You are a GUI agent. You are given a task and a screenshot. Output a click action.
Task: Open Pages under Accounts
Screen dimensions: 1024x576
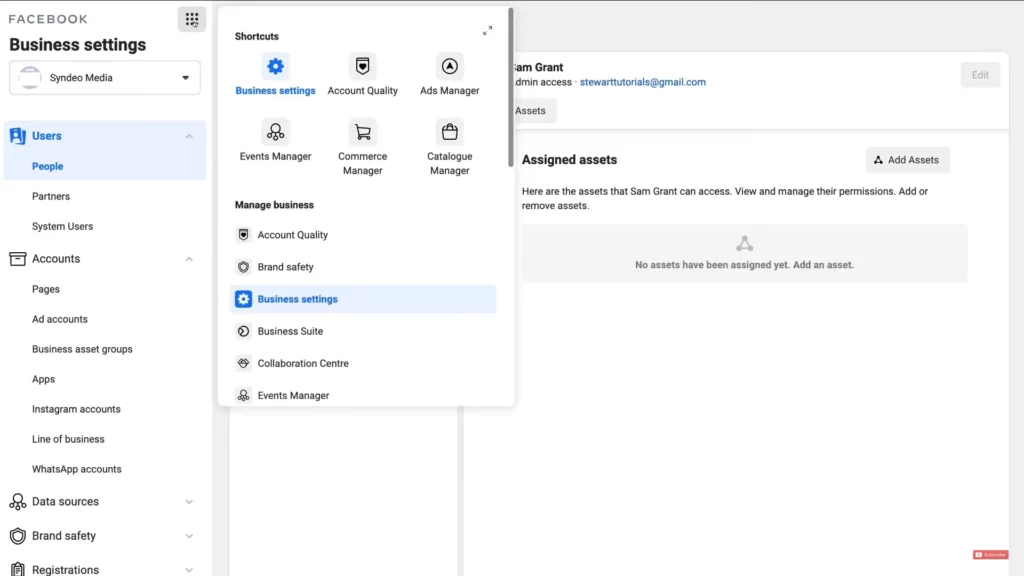(46, 289)
